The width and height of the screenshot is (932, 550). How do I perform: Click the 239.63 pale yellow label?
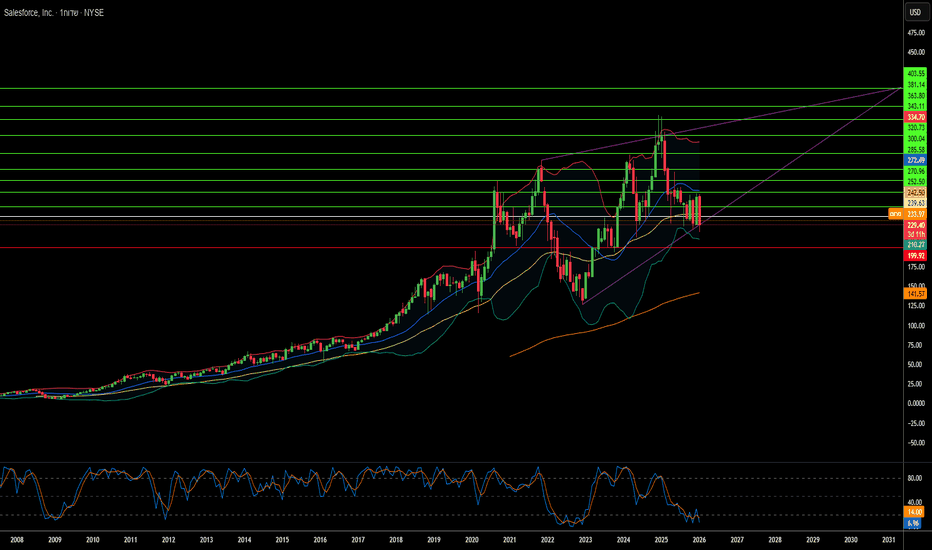tap(915, 203)
